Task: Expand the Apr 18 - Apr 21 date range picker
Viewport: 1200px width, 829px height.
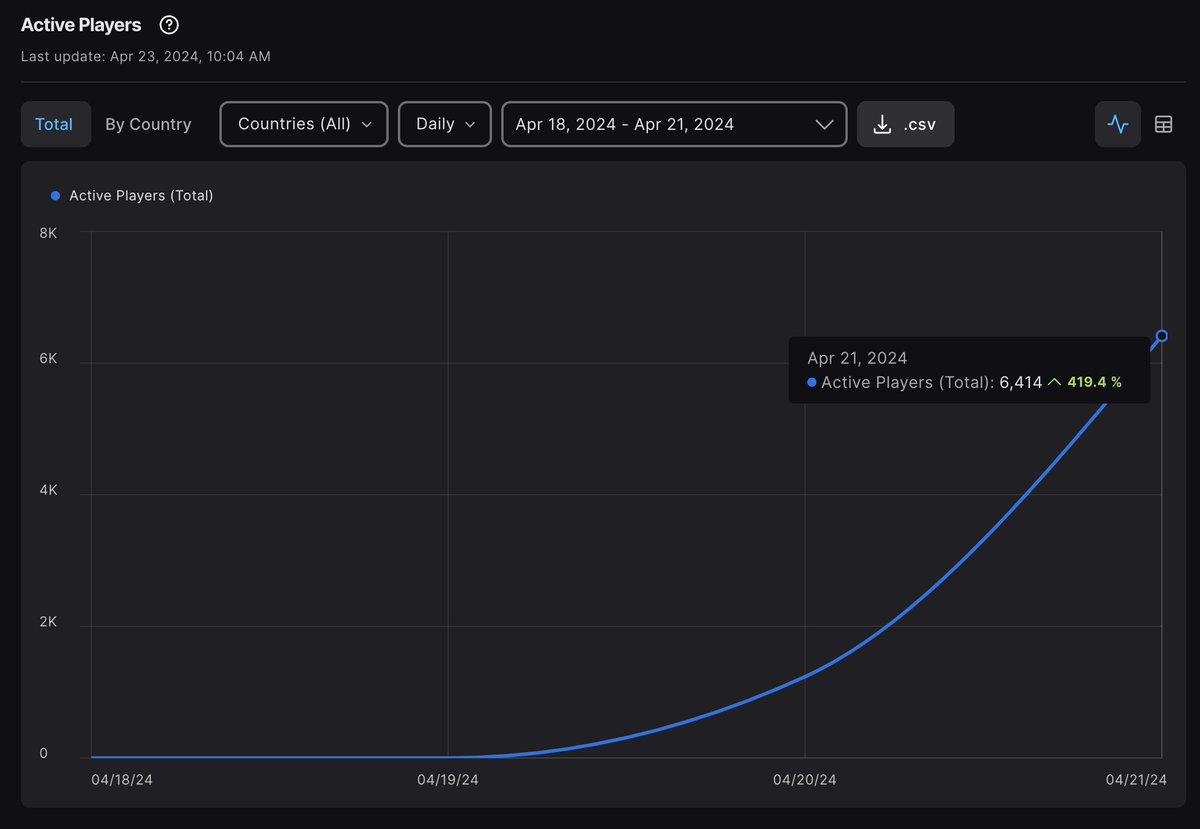Action: coord(674,124)
